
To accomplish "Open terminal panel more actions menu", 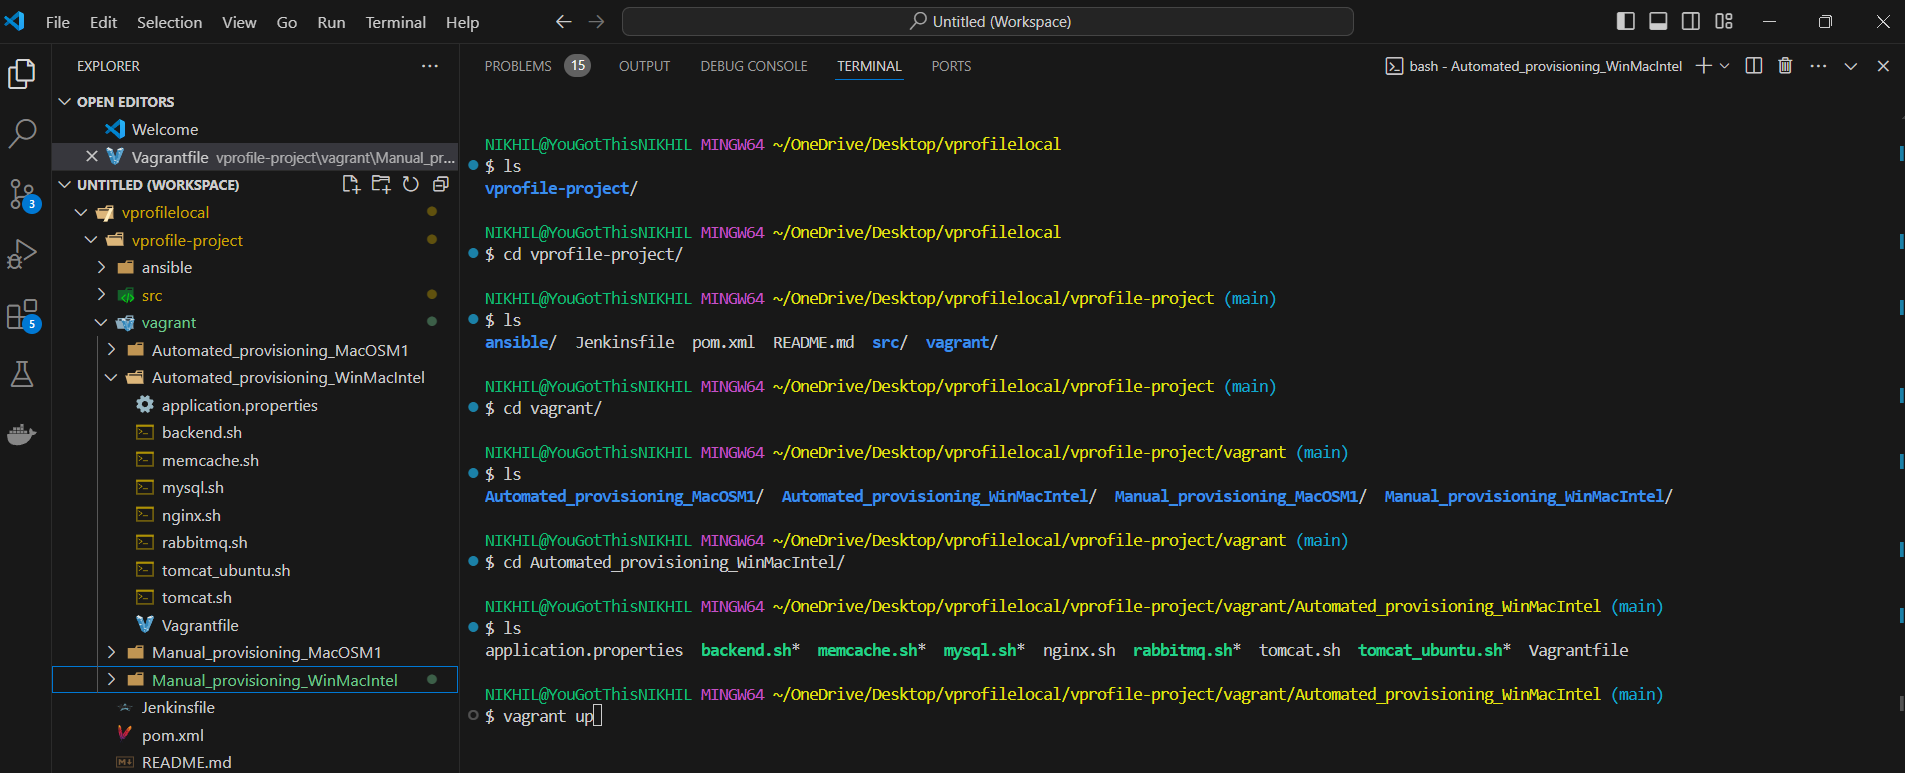I will coord(1818,66).
